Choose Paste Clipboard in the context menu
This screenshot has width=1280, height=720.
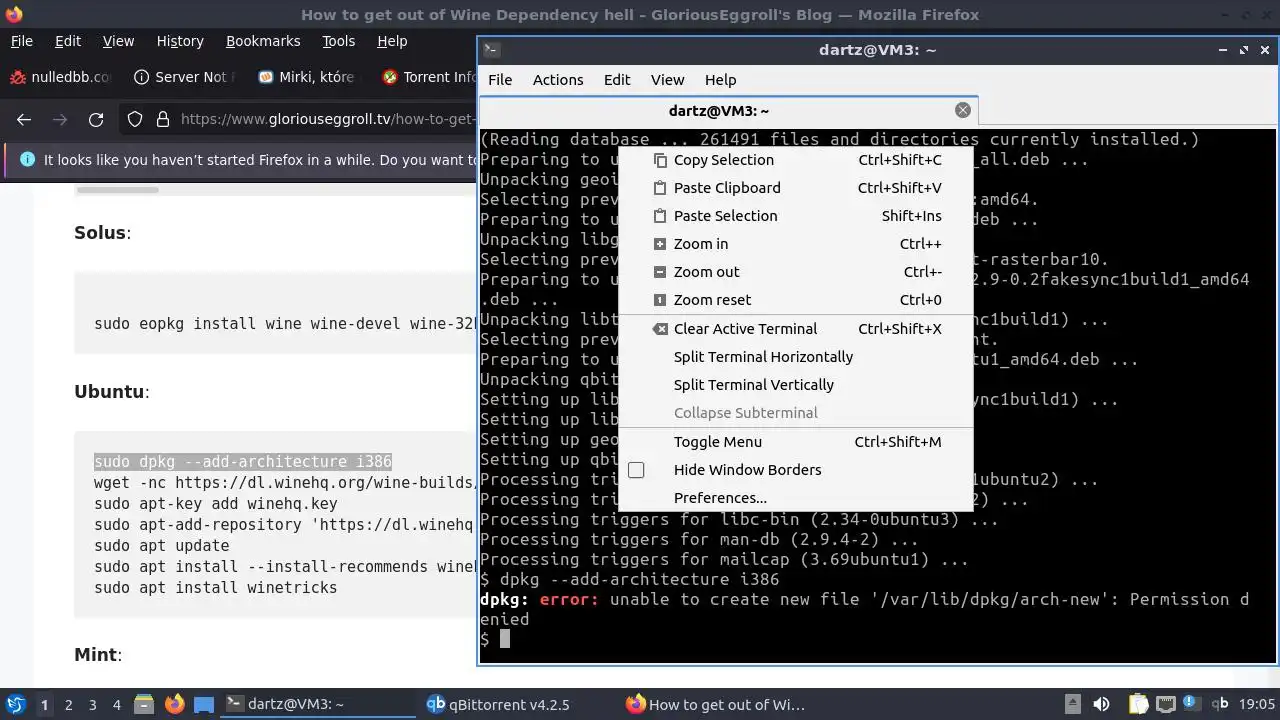point(796,188)
